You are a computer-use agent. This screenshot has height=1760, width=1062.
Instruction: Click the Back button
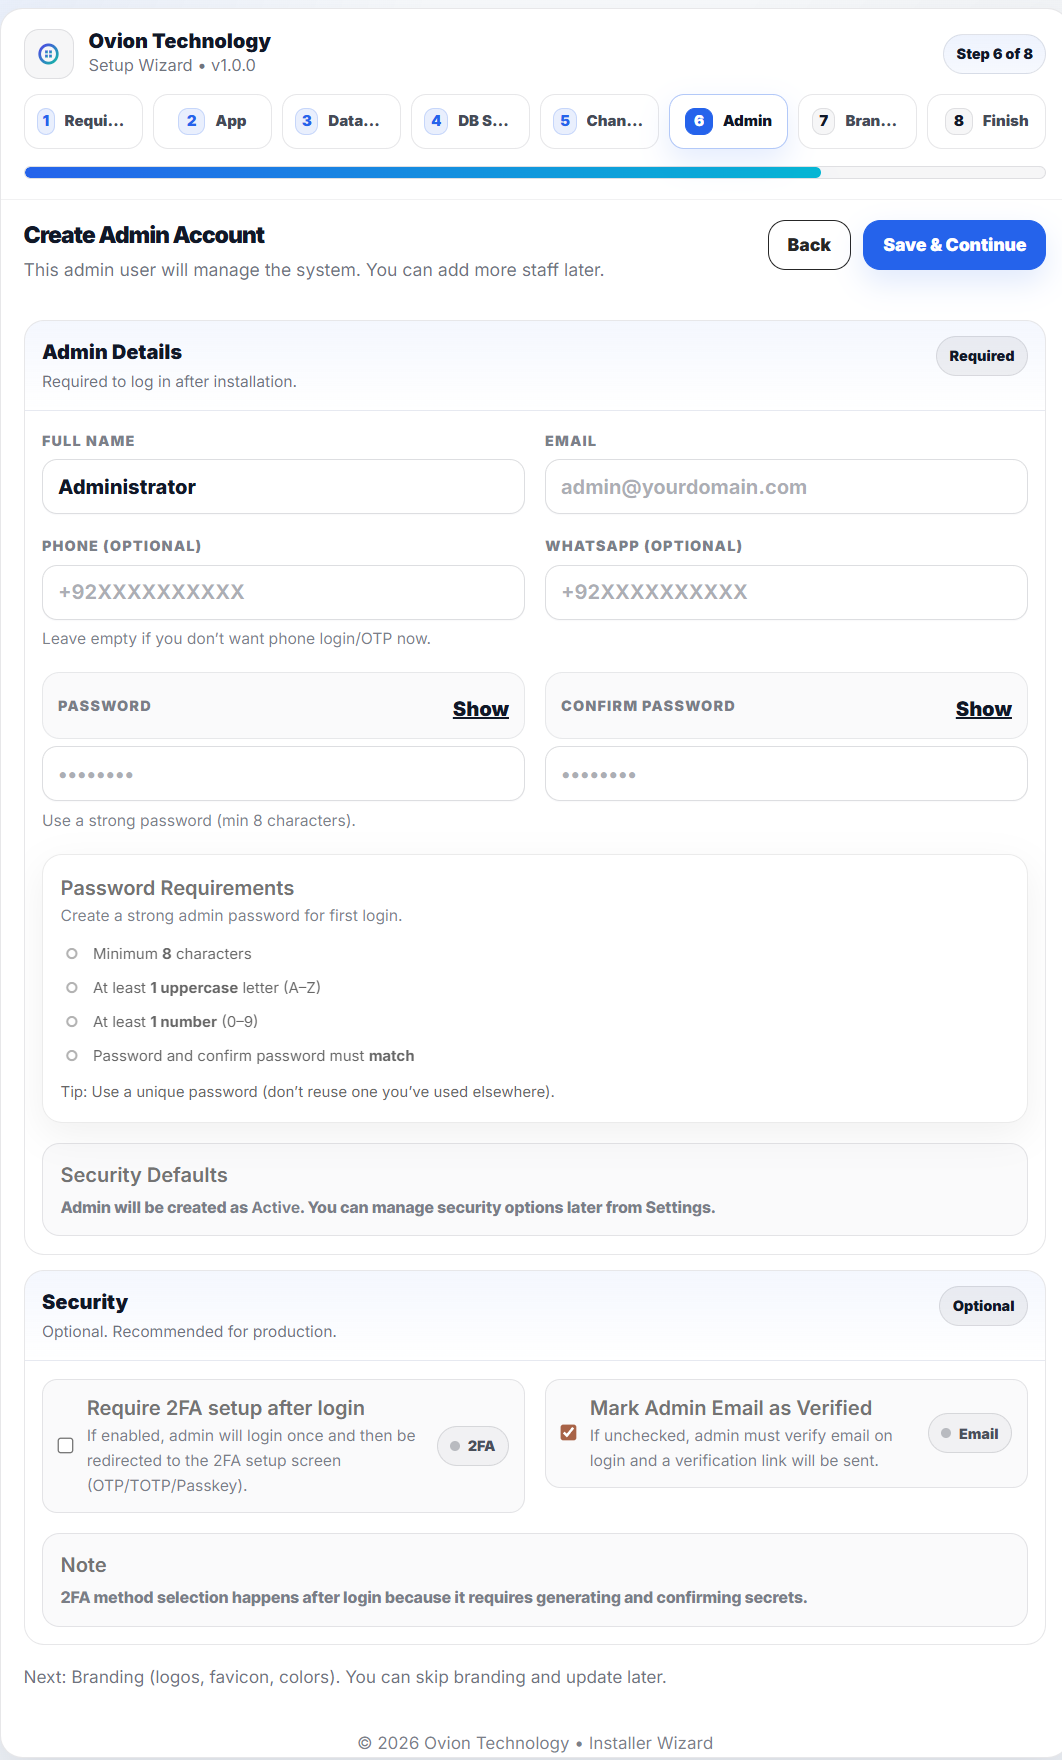(x=809, y=244)
